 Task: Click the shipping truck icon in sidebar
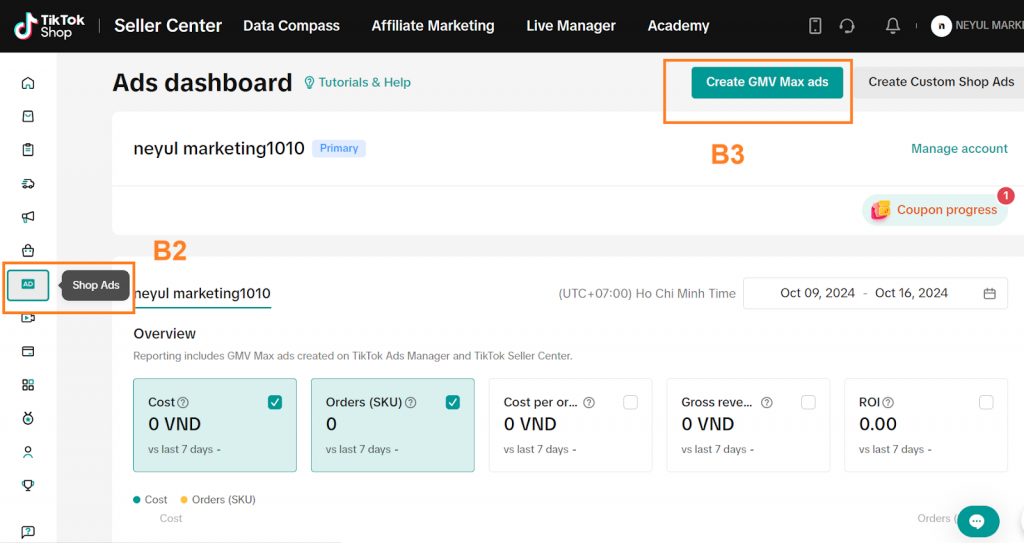(28, 184)
